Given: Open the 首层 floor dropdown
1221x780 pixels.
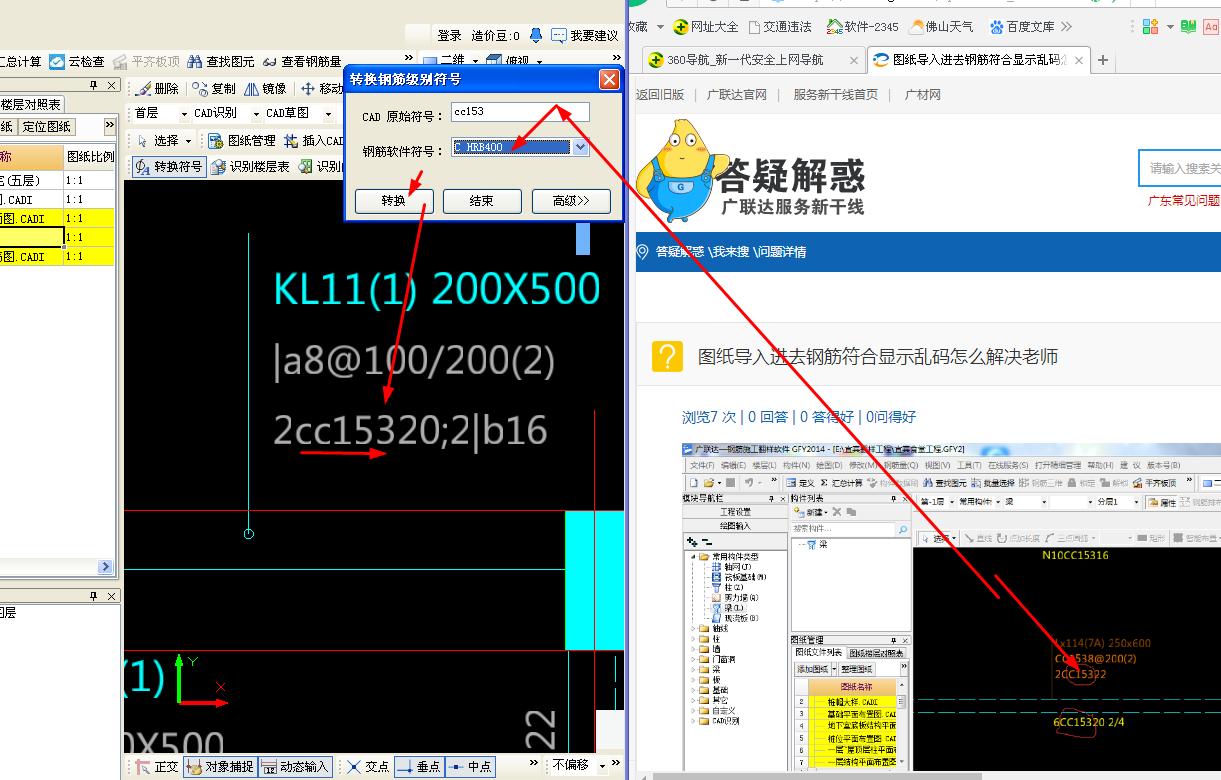Looking at the screenshot, I should (184, 114).
